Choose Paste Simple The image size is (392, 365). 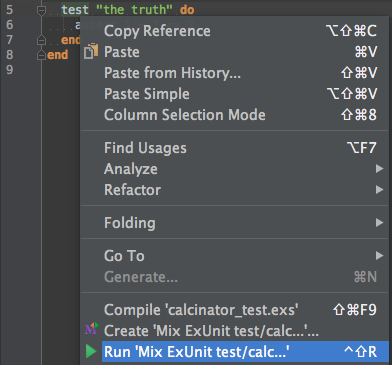click(235, 94)
